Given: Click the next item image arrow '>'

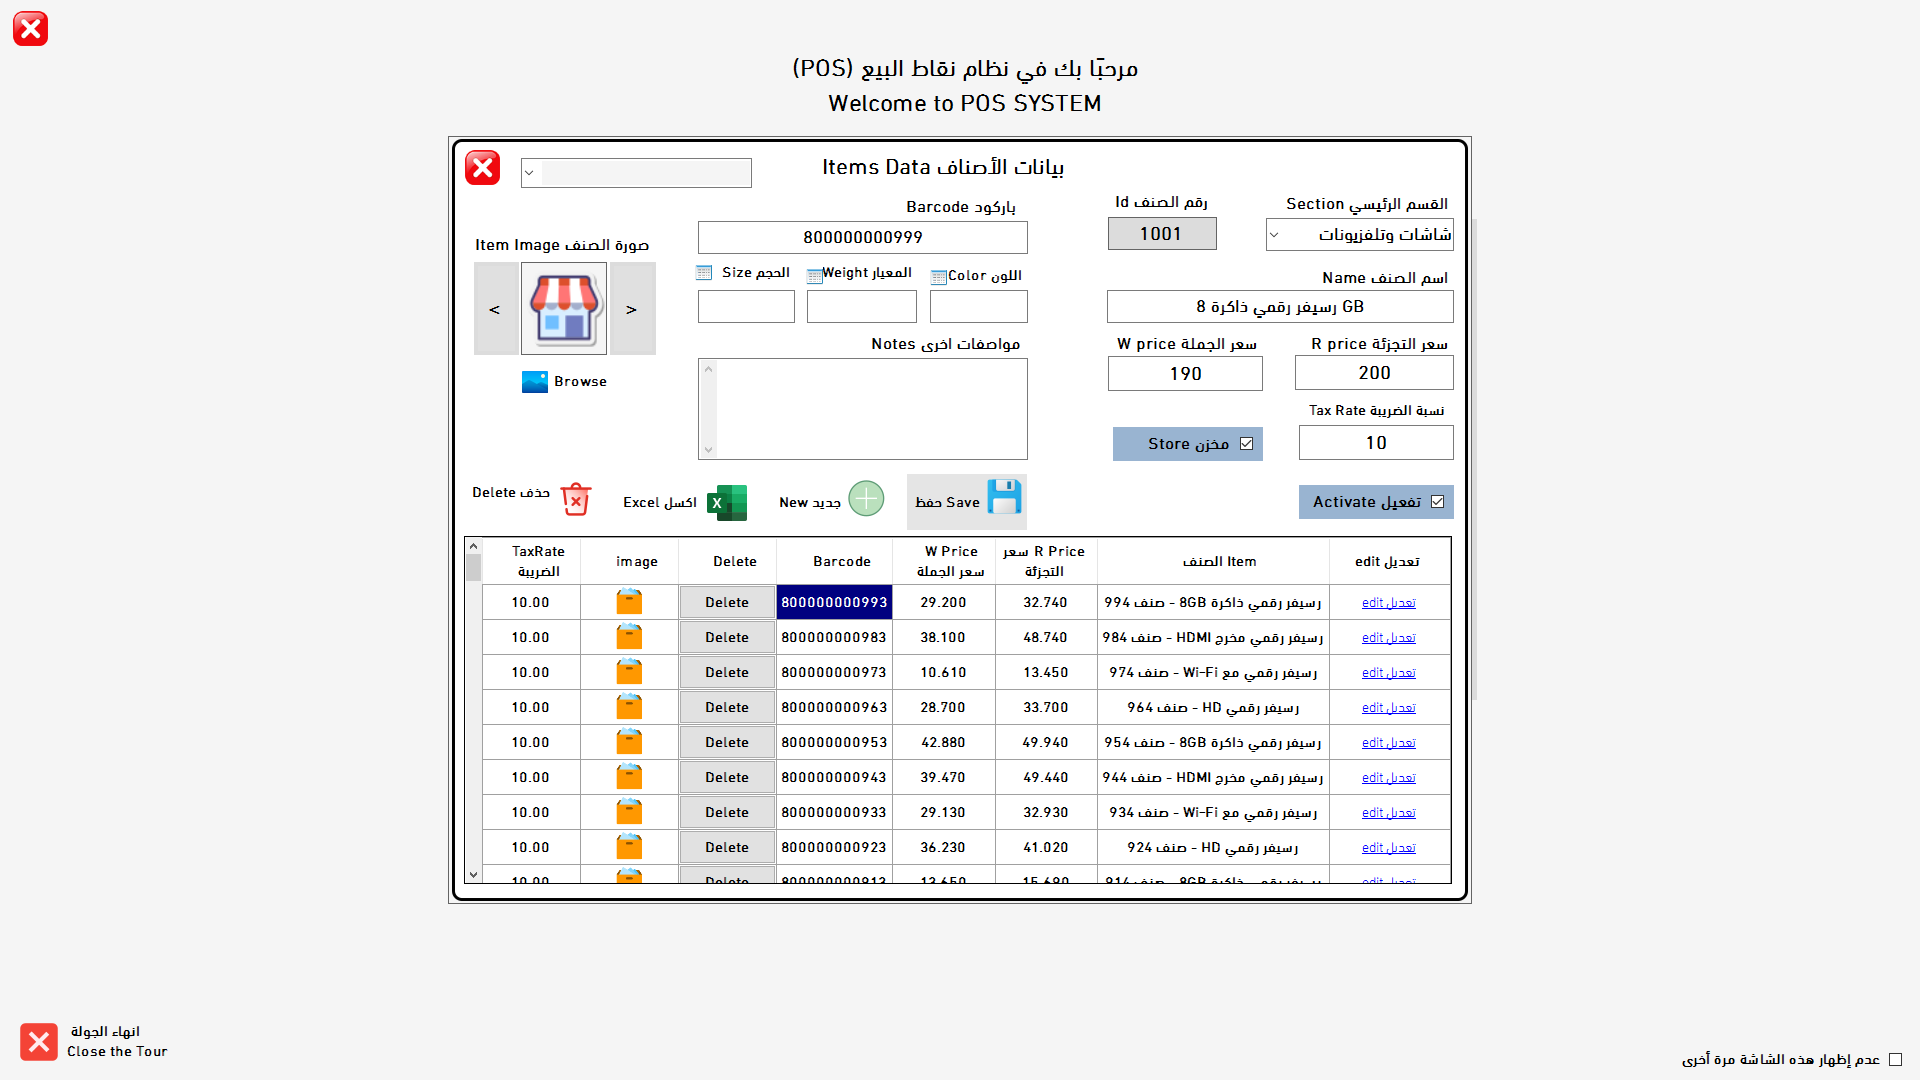Looking at the screenshot, I should (x=631, y=309).
